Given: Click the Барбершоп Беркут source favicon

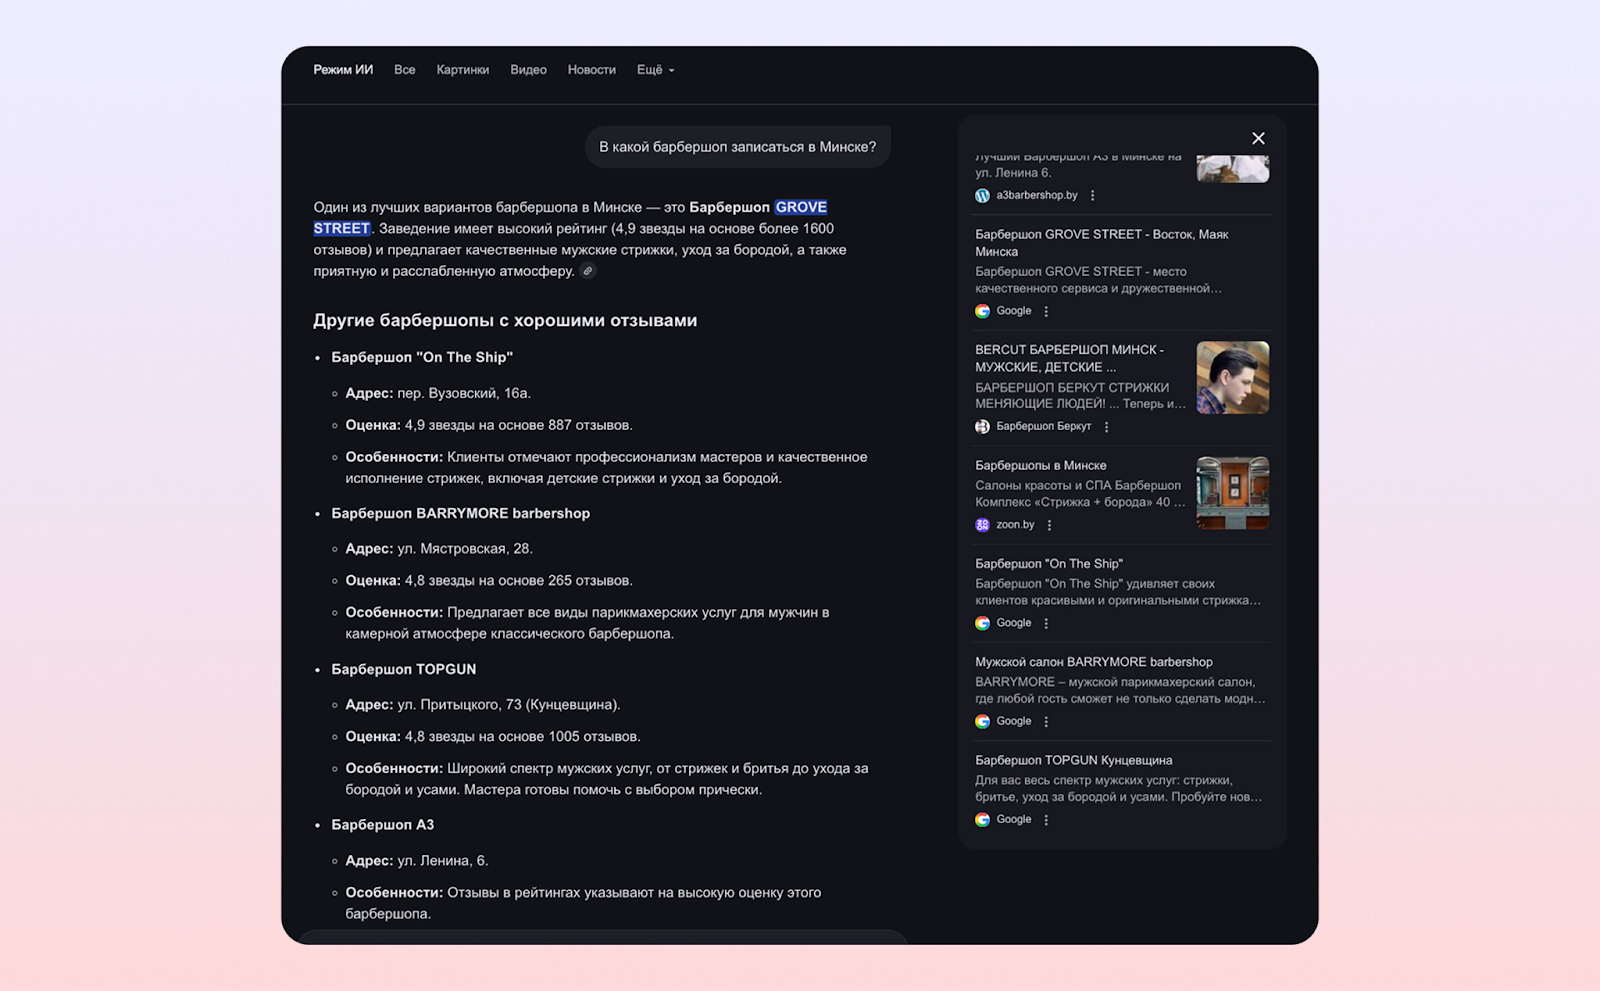Looking at the screenshot, I should pyautogui.click(x=983, y=427).
